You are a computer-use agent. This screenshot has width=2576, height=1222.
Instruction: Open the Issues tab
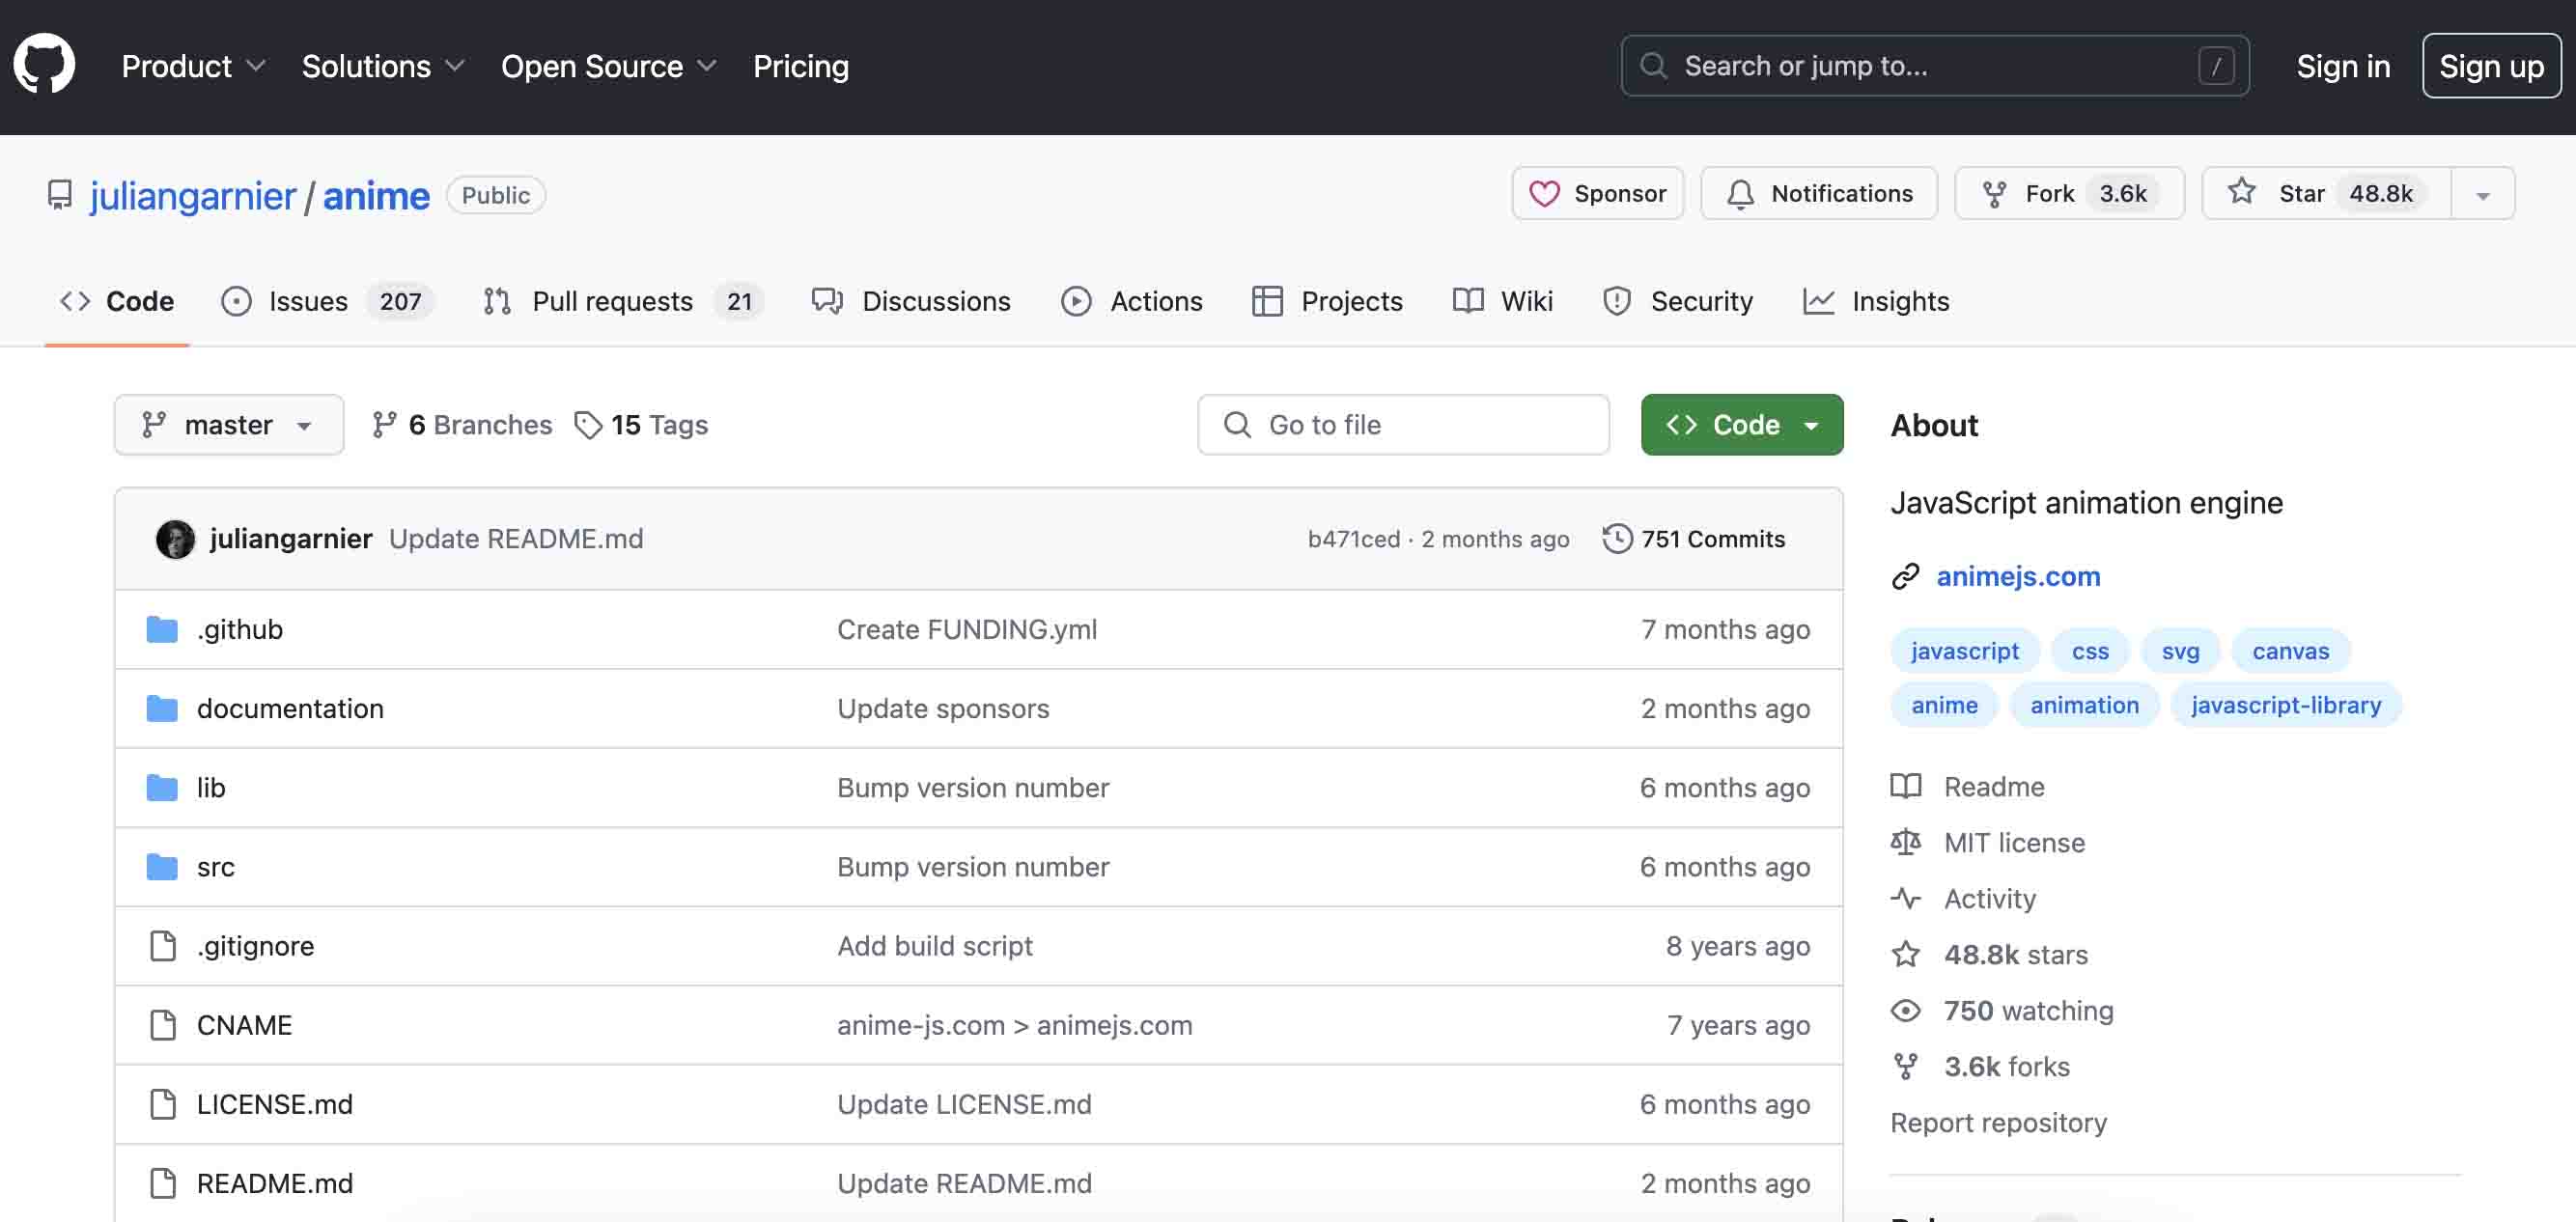(327, 301)
